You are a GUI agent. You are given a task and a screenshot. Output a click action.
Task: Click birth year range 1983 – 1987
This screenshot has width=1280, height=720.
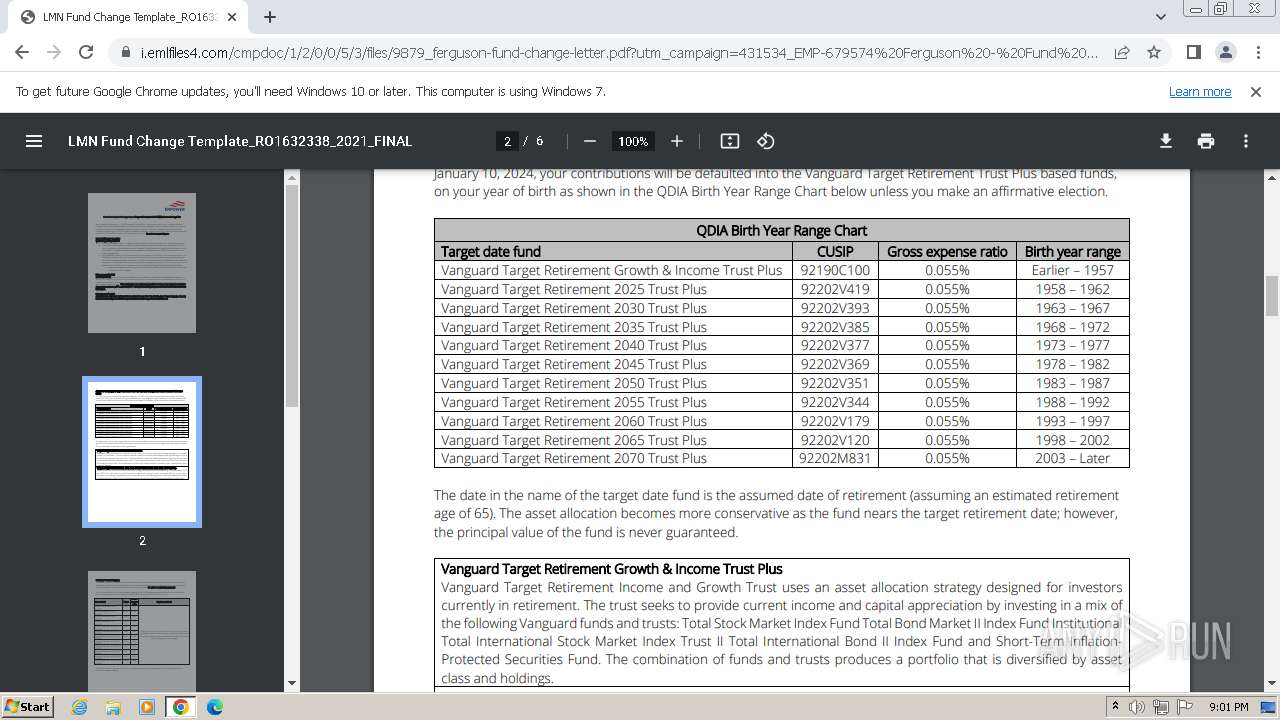(1072, 383)
